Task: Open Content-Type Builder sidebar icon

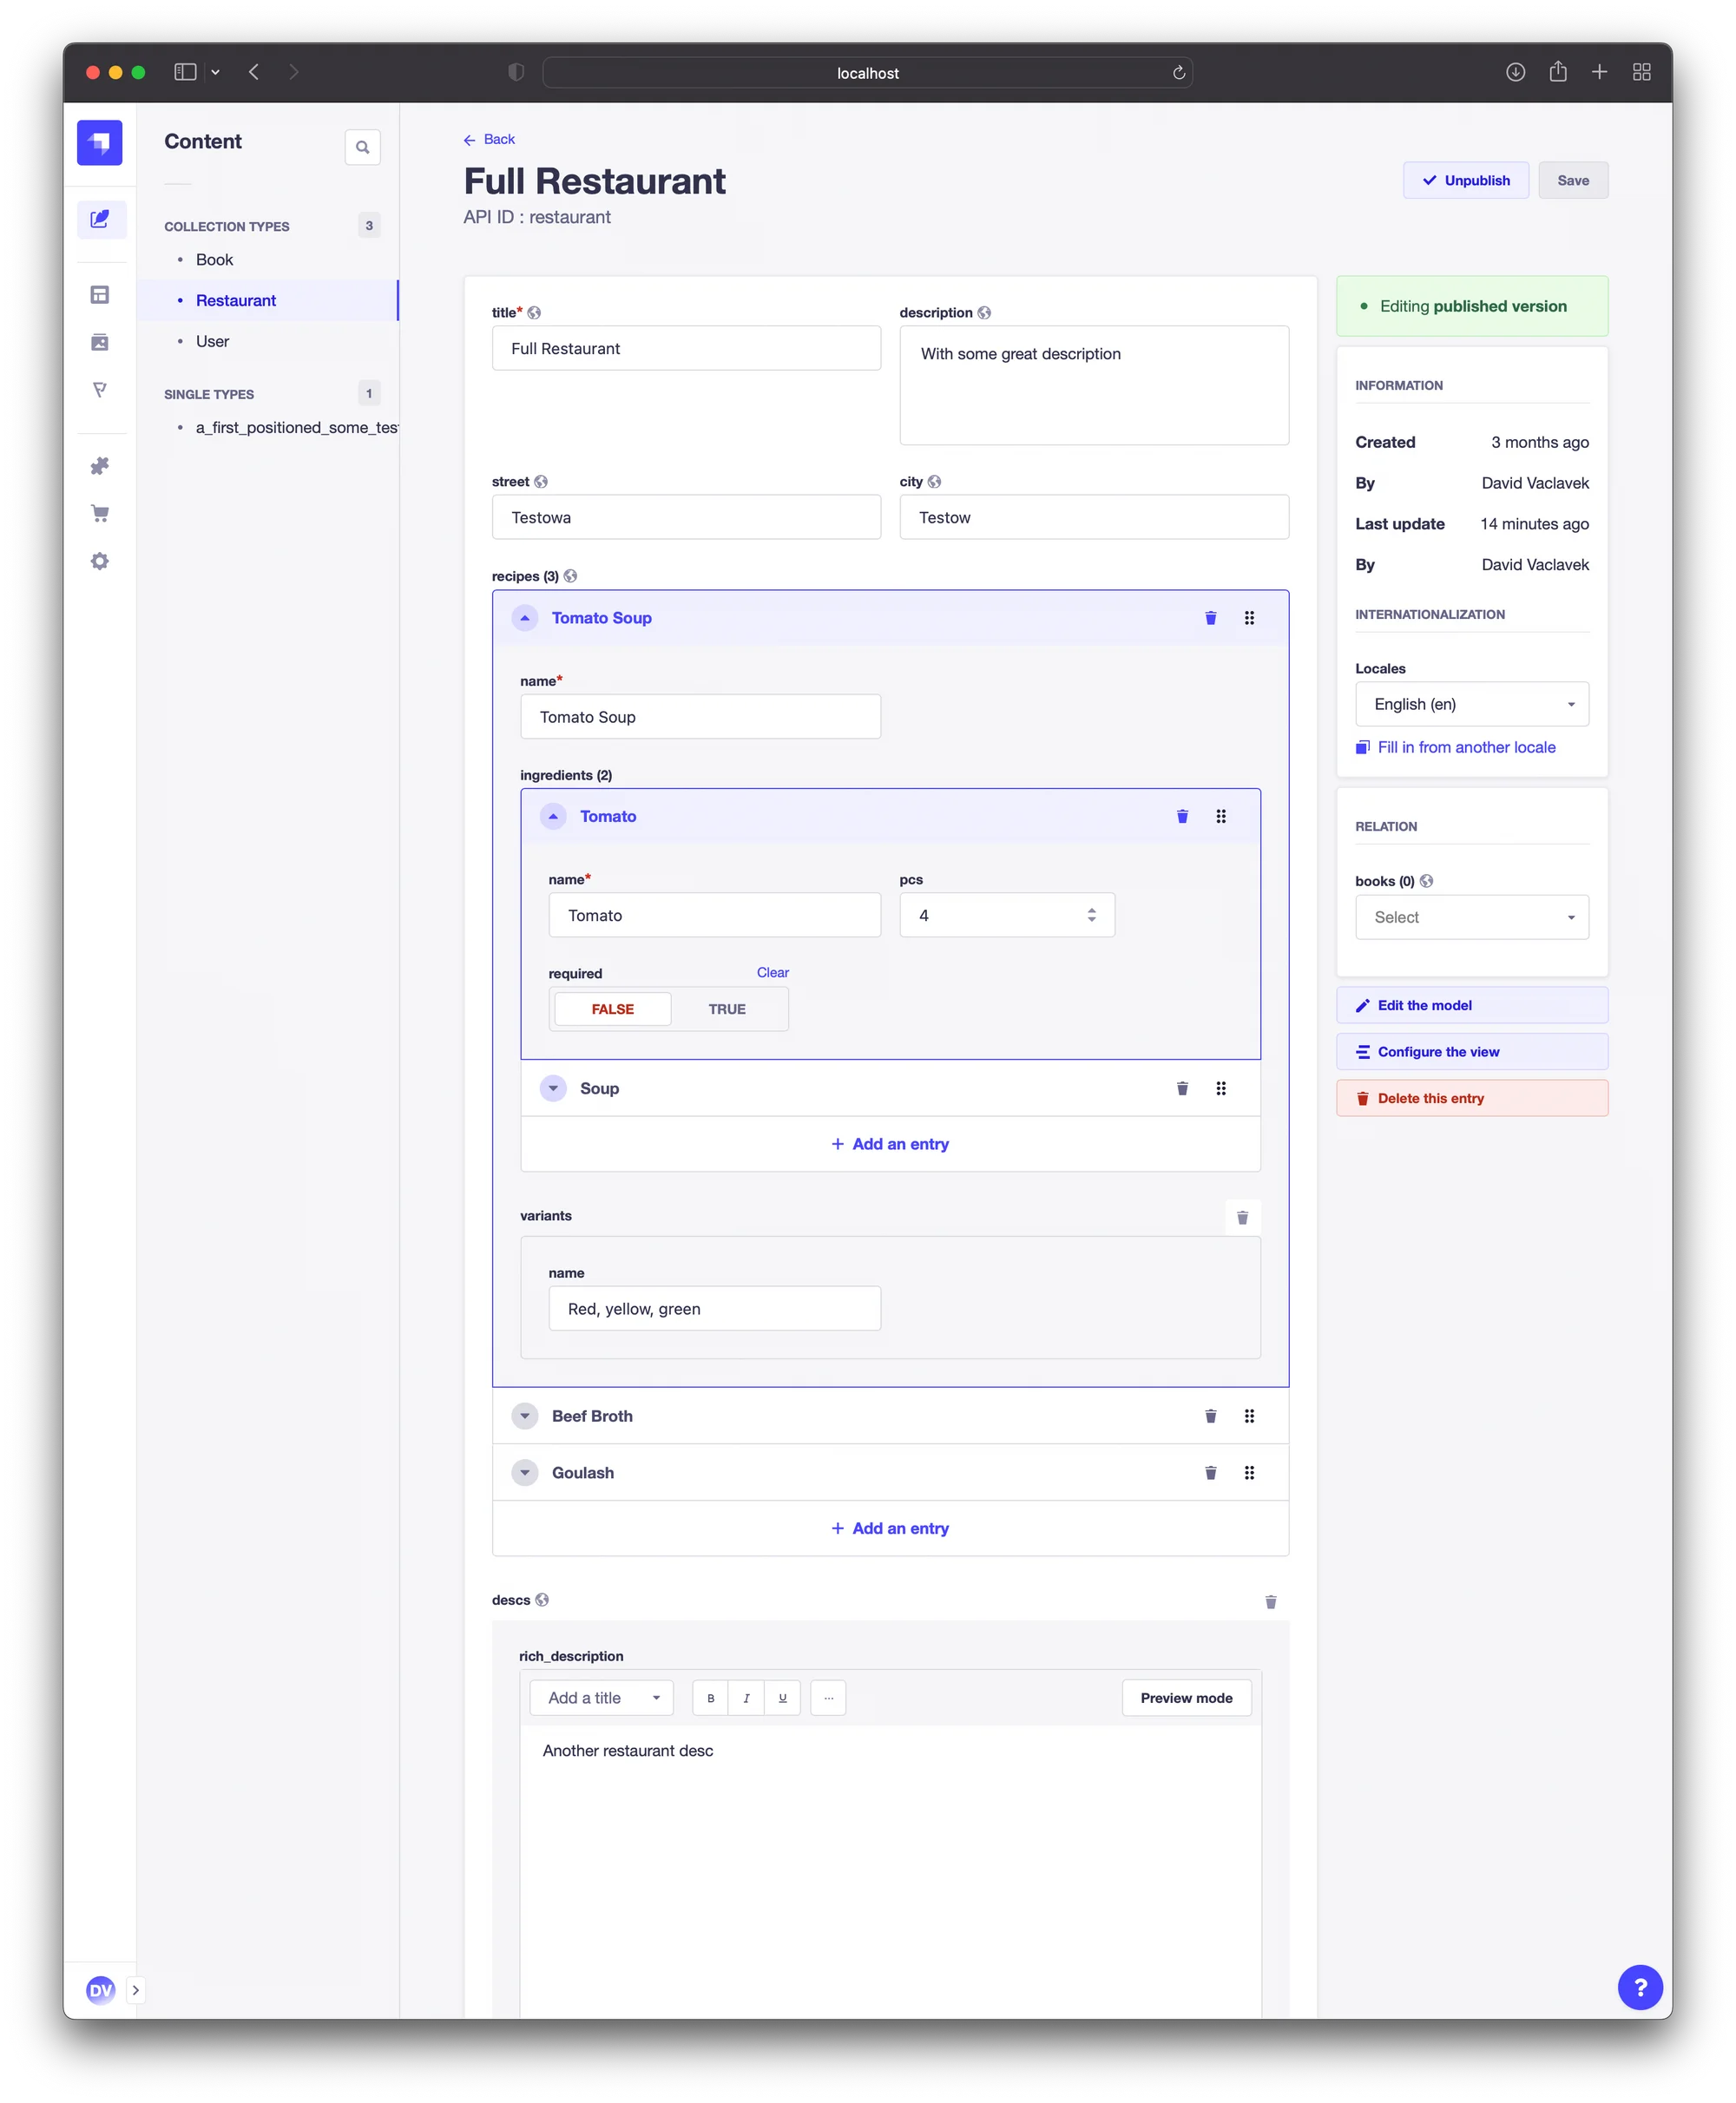Action: click(x=99, y=295)
